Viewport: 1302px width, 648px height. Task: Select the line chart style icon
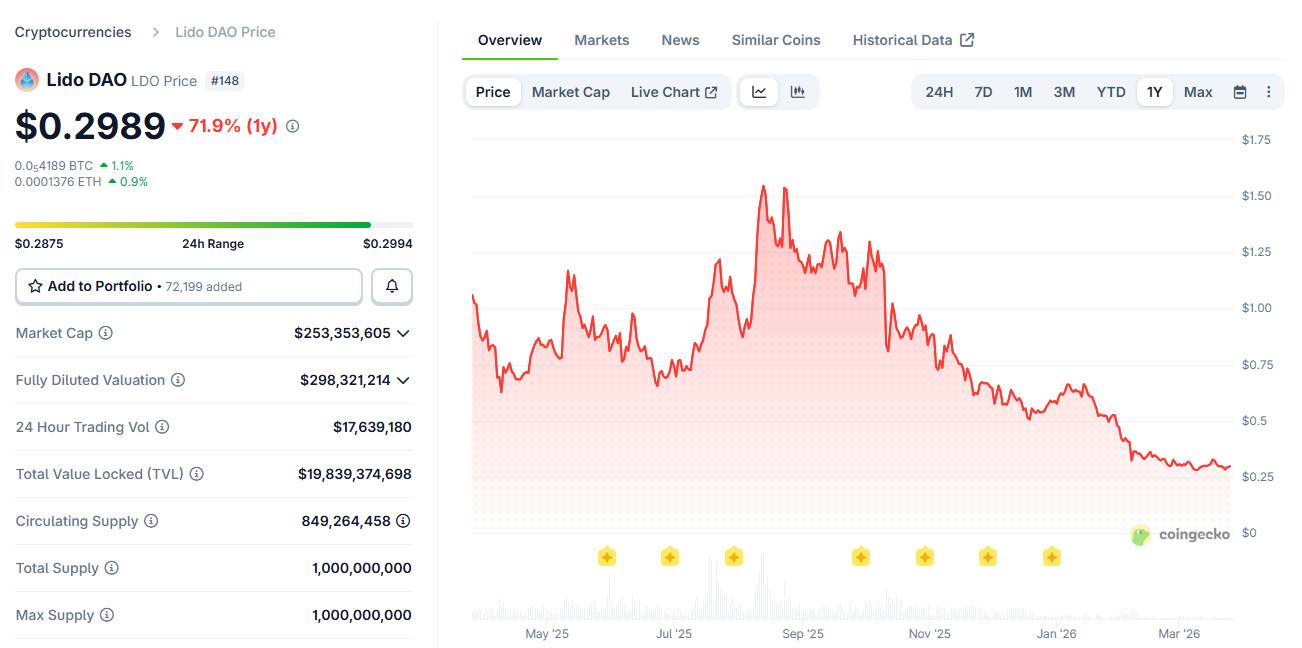759,90
